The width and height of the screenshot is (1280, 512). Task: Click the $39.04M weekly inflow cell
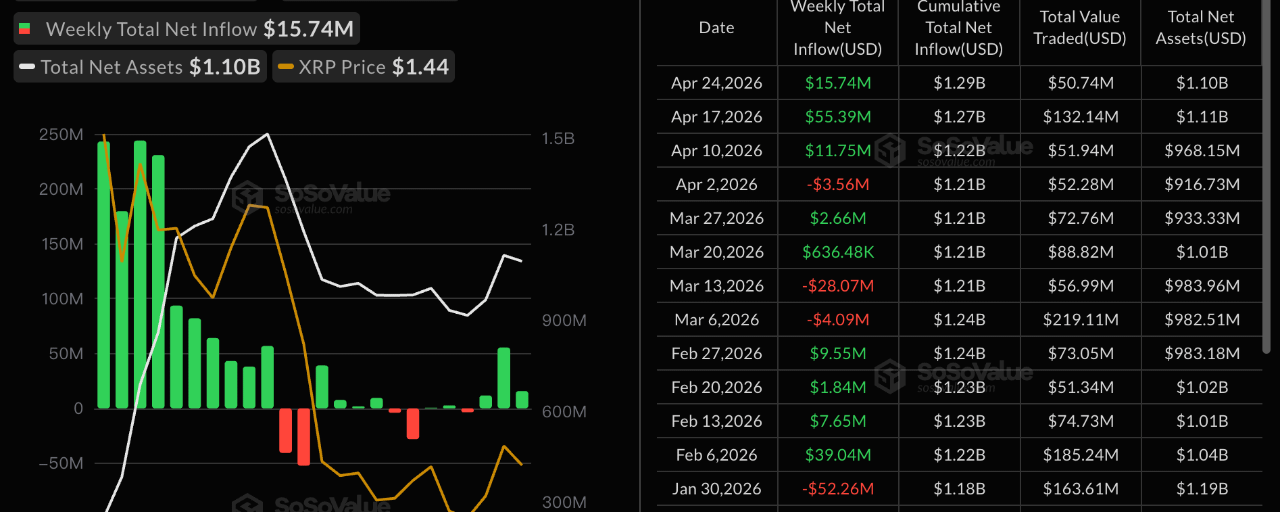[x=837, y=455]
